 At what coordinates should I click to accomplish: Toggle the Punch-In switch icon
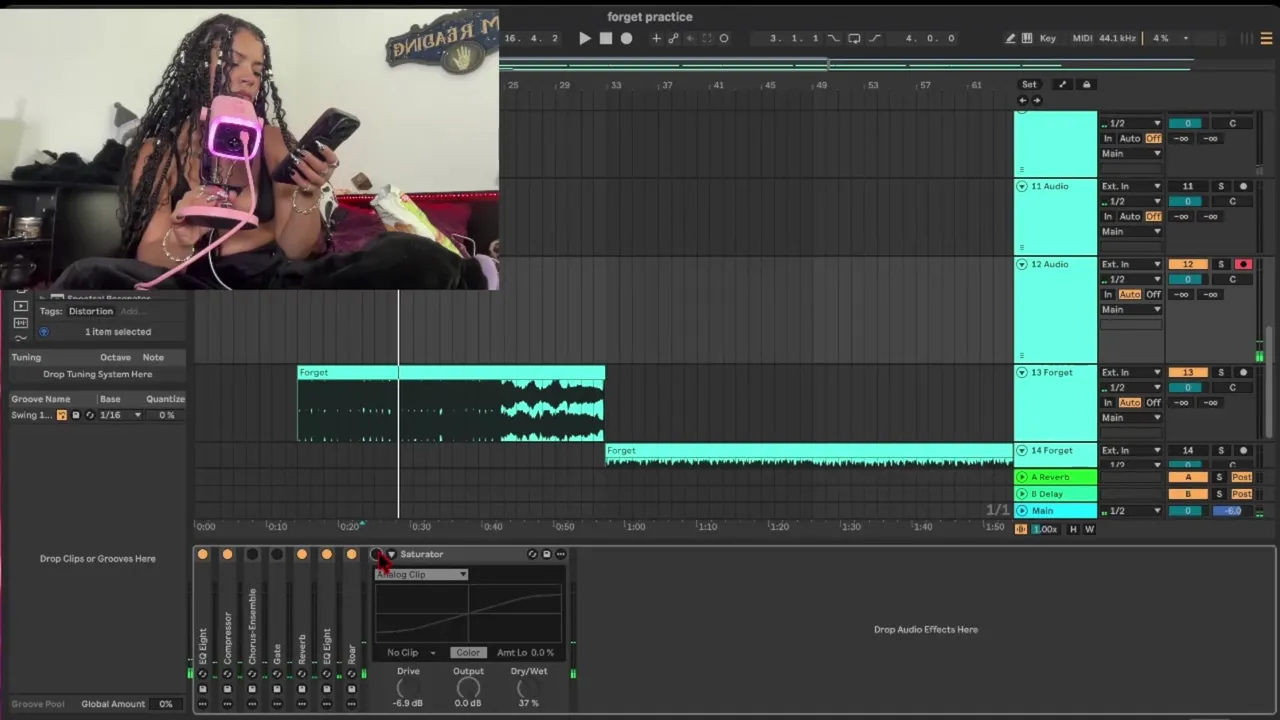click(x=833, y=38)
